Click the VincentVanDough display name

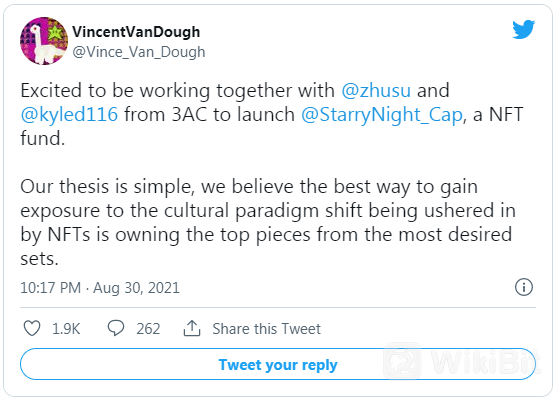(x=136, y=32)
